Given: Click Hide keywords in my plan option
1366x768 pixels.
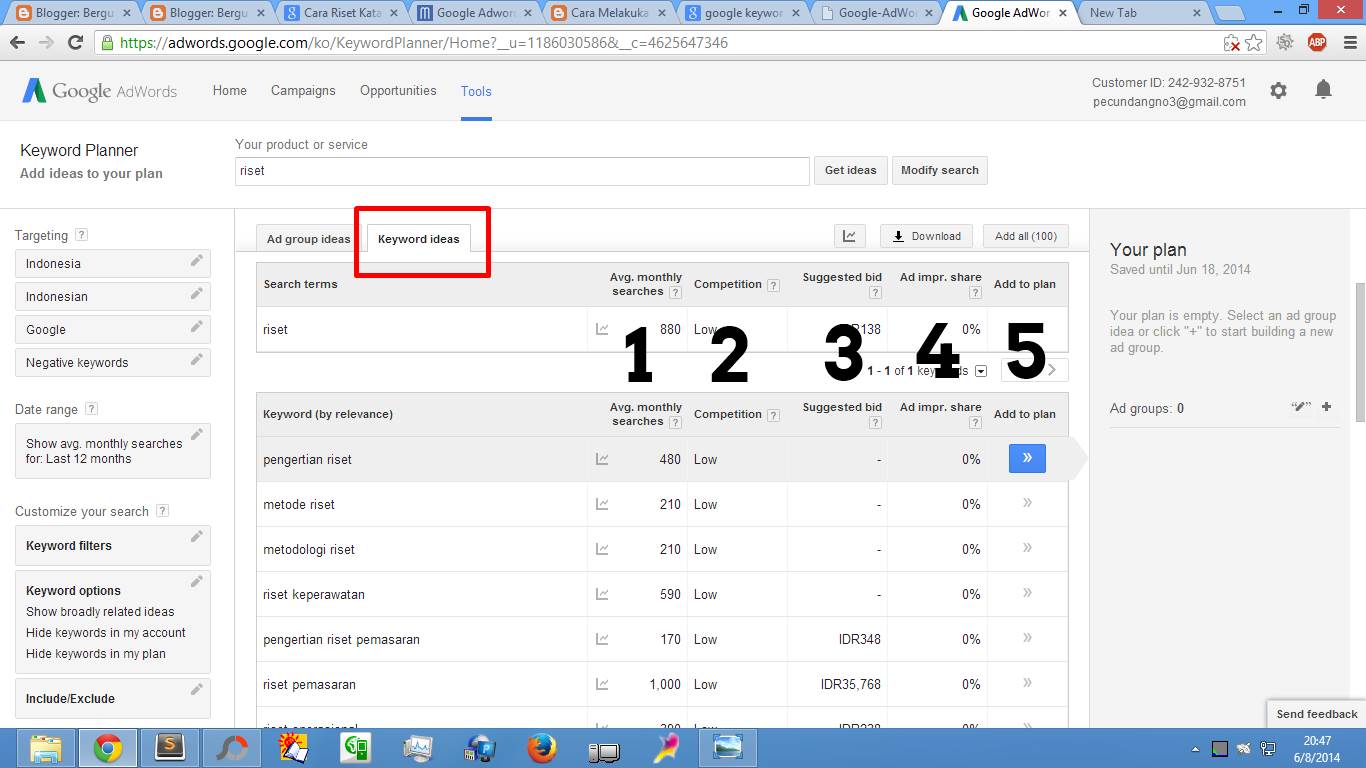Looking at the screenshot, I should 96,654.
